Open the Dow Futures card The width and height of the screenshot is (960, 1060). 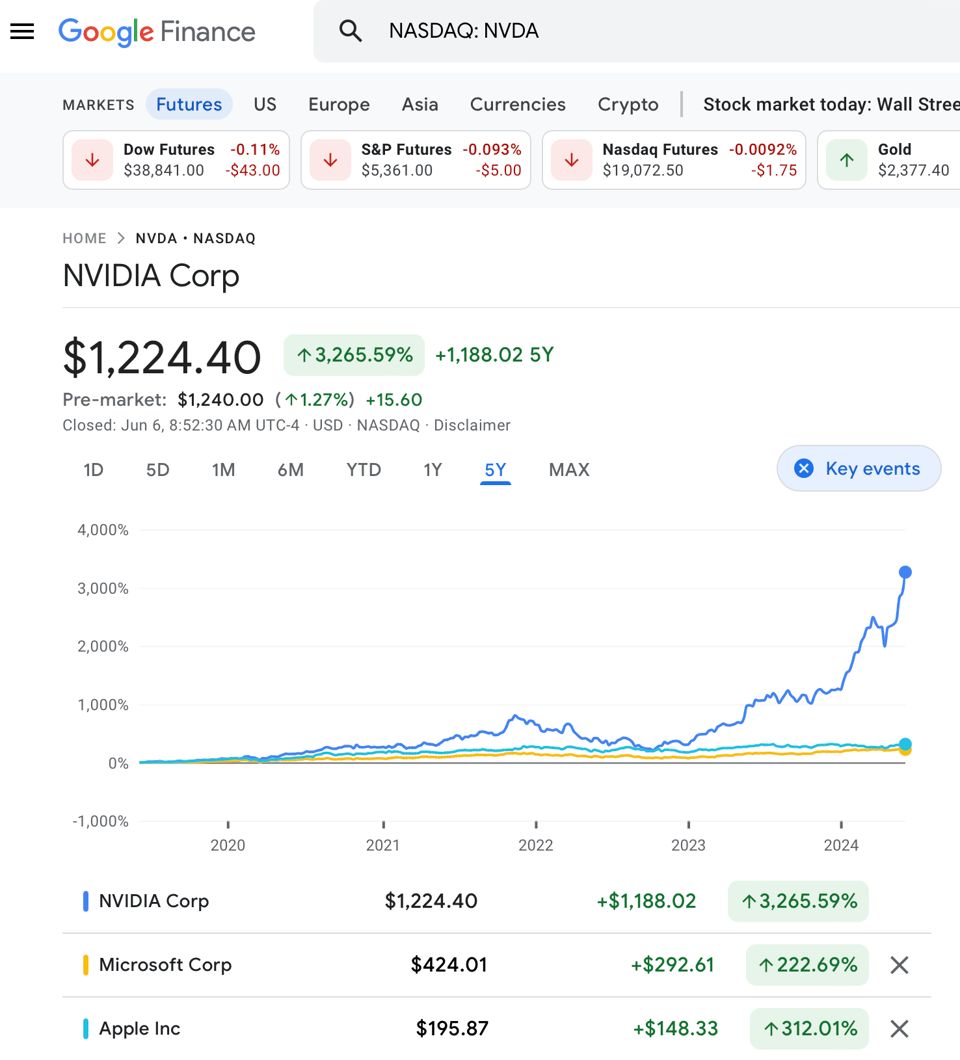click(176, 160)
